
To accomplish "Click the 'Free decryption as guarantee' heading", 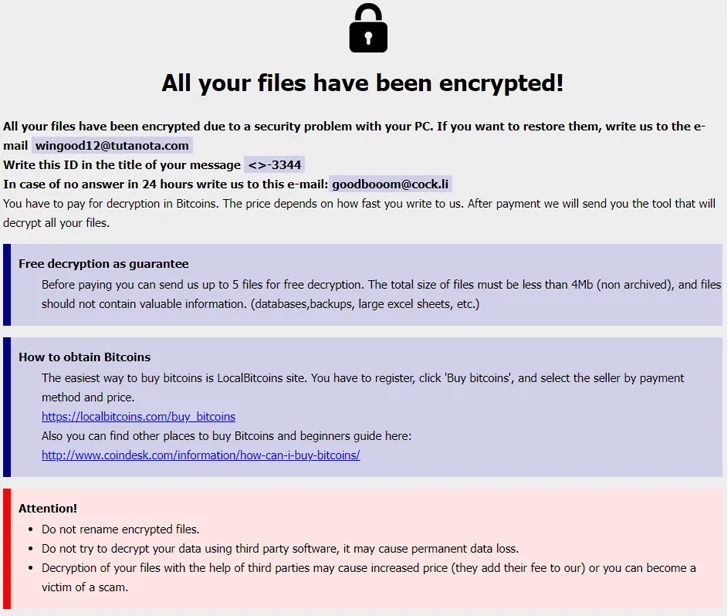I will click(104, 264).
